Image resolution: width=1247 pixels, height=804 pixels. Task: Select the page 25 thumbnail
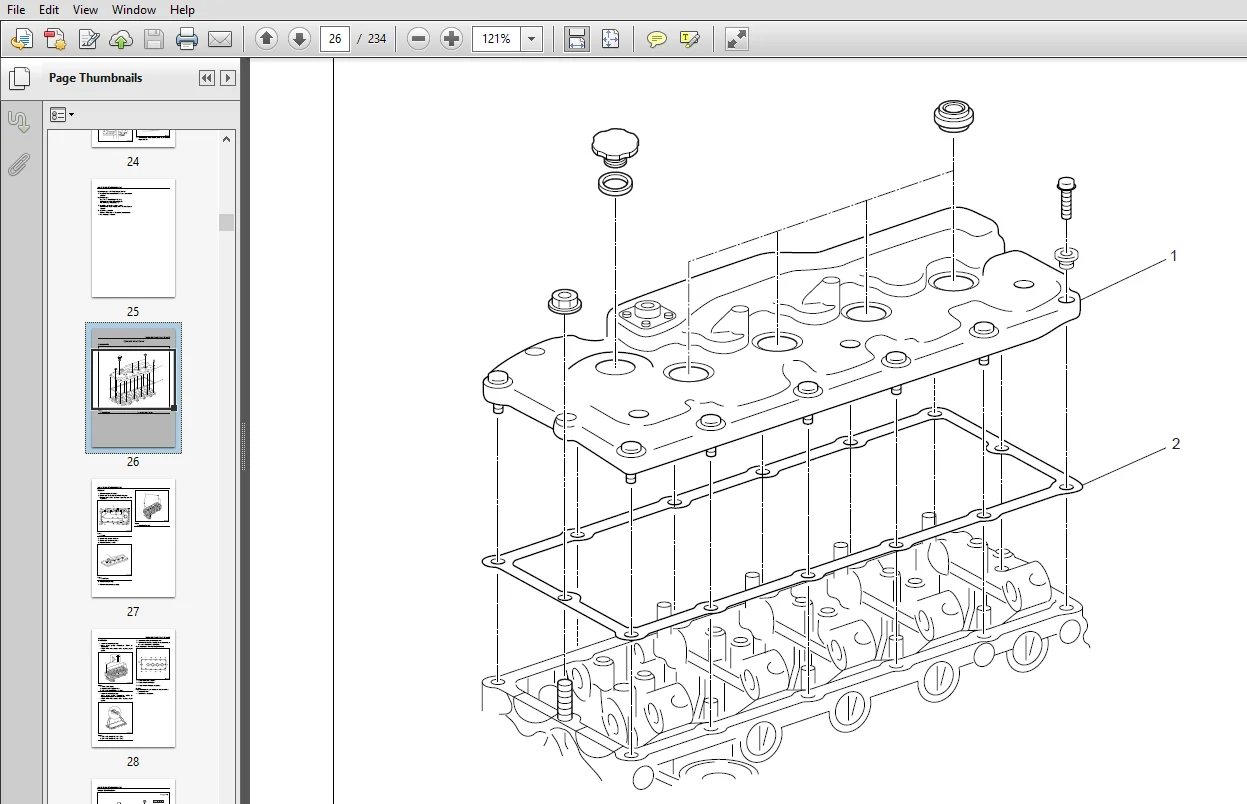pyautogui.click(x=133, y=238)
